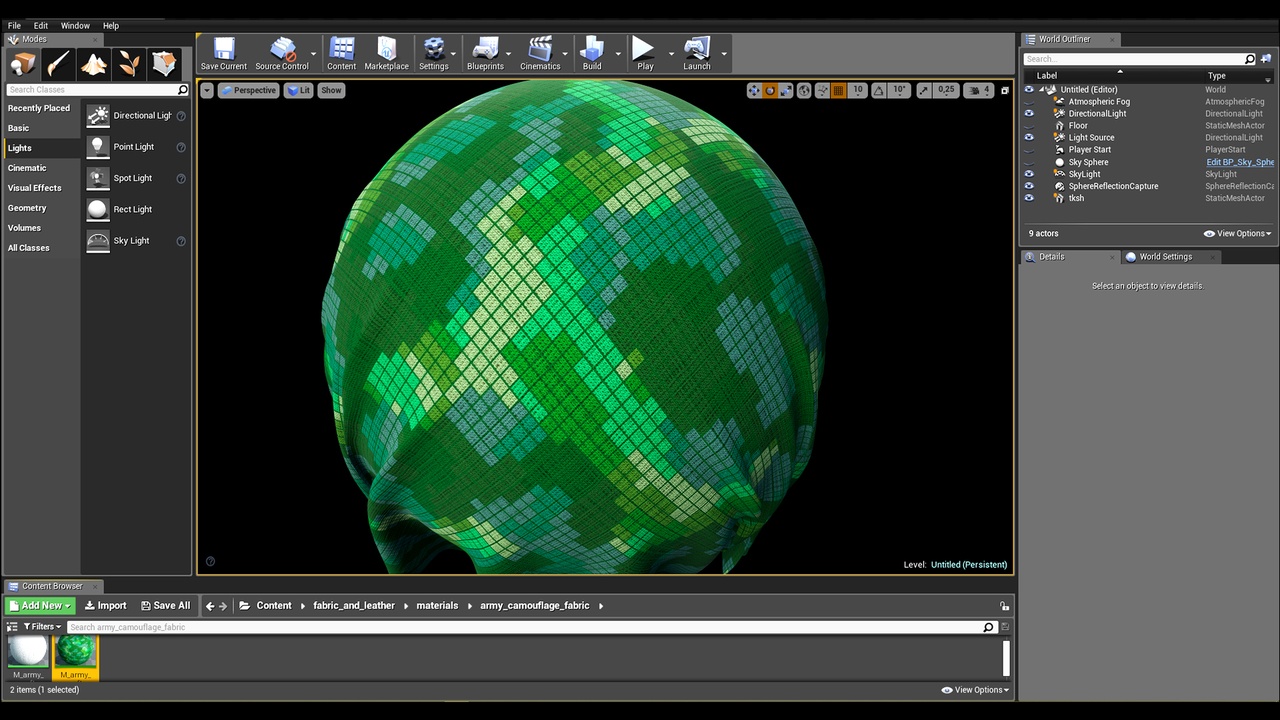Image resolution: width=1280 pixels, height=720 pixels.
Task: Click the Cinematics clapperboard icon
Action: [x=540, y=54]
